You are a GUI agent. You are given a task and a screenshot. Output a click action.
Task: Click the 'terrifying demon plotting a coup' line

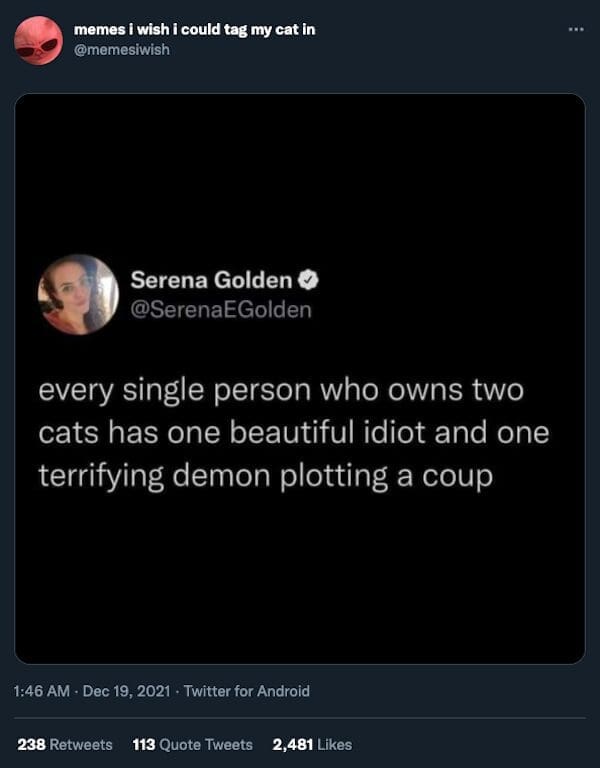coord(265,477)
